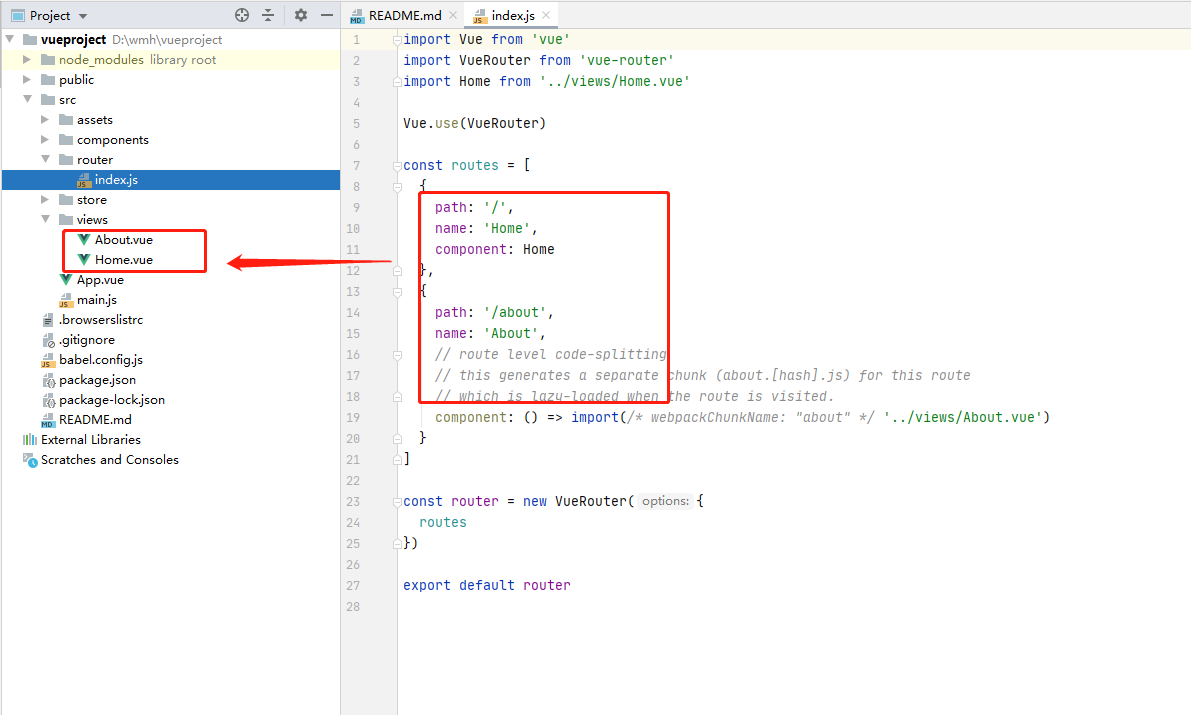1191x715 pixels.
Task: Open the Project view dropdown
Action: (x=83, y=16)
